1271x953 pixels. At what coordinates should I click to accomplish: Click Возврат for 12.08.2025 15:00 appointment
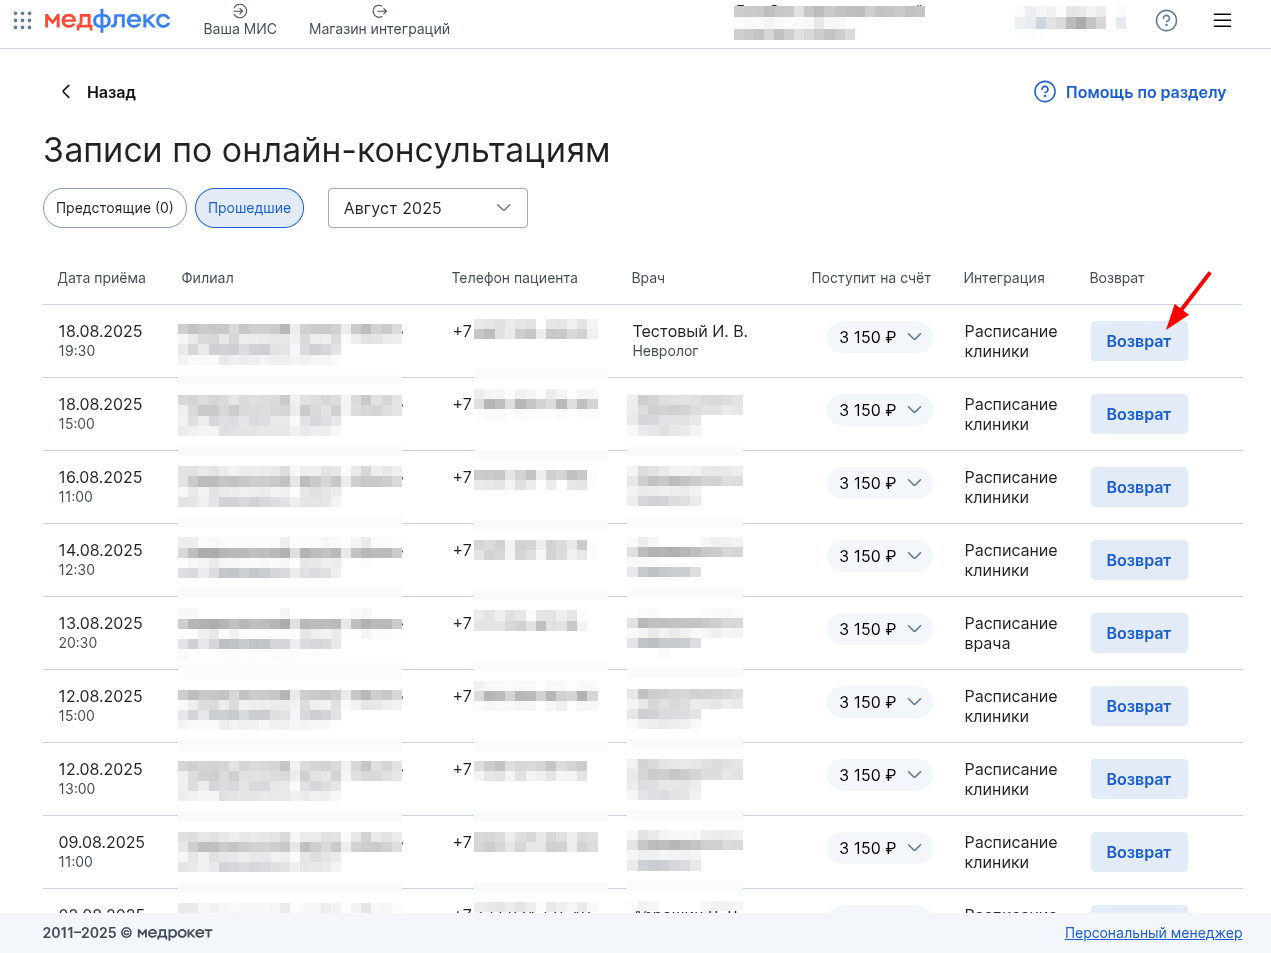point(1139,706)
